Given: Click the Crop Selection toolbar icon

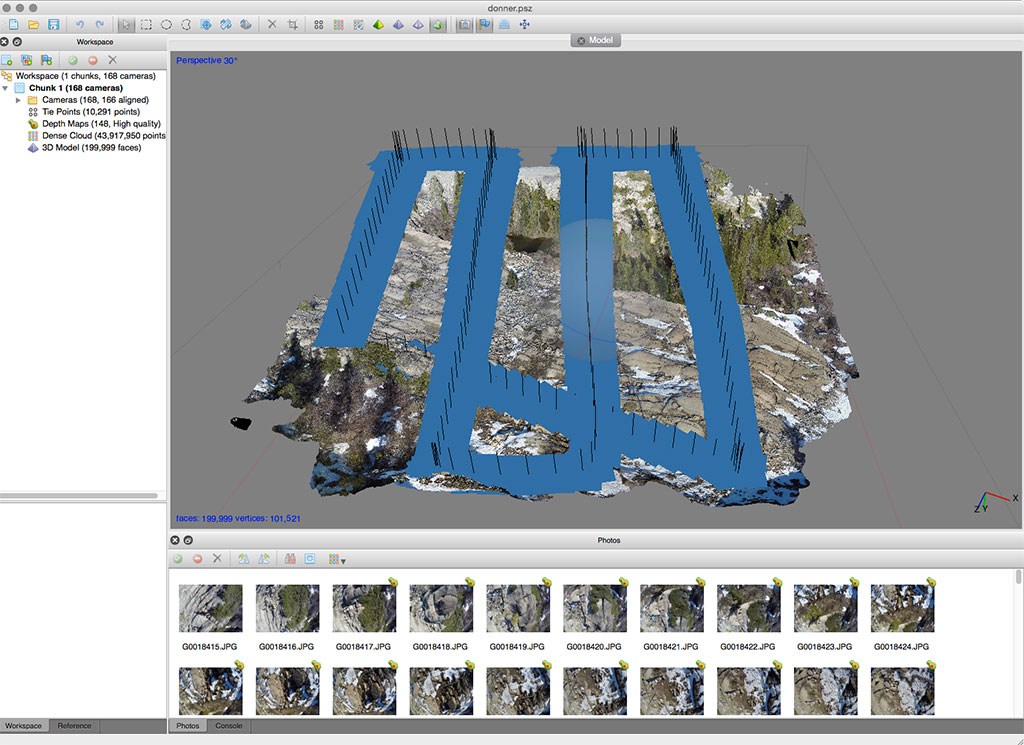Looking at the screenshot, I should coord(292,24).
